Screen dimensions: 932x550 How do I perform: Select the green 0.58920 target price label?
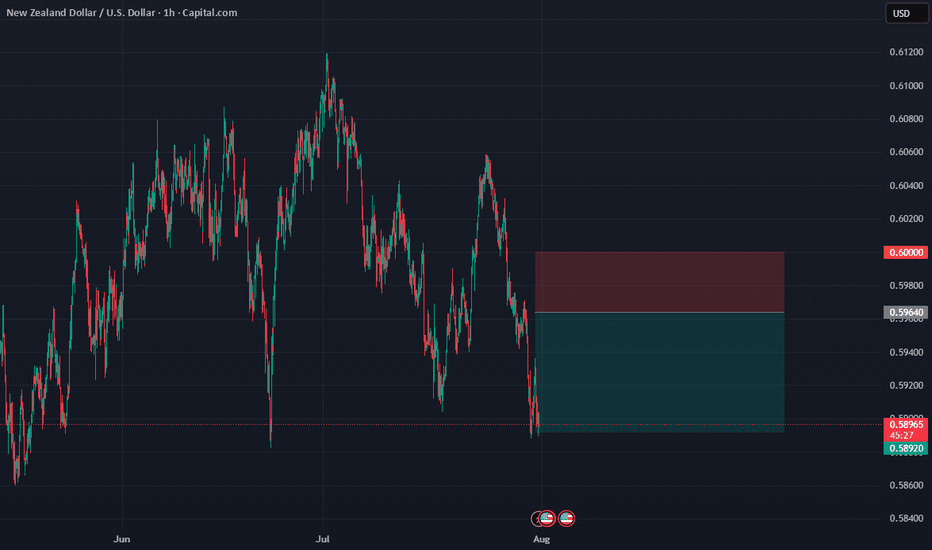tap(905, 448)
